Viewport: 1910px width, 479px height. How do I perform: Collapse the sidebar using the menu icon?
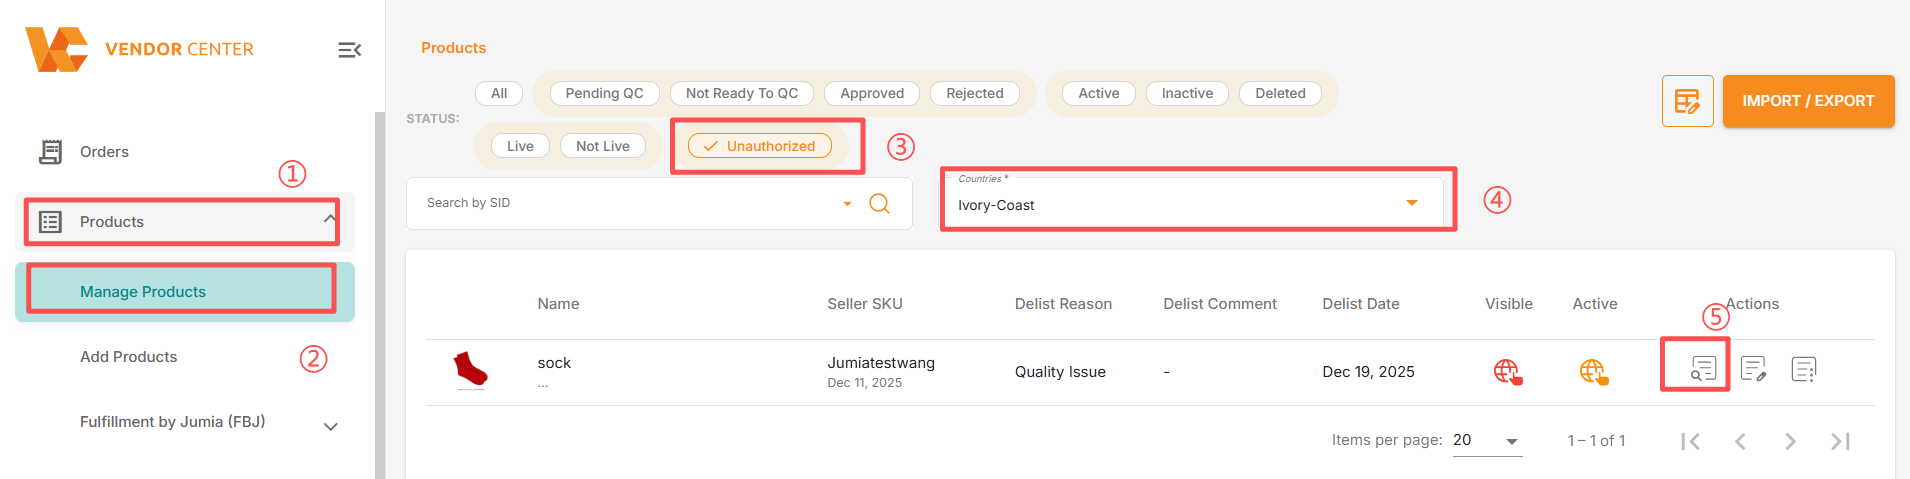[349, 50]
